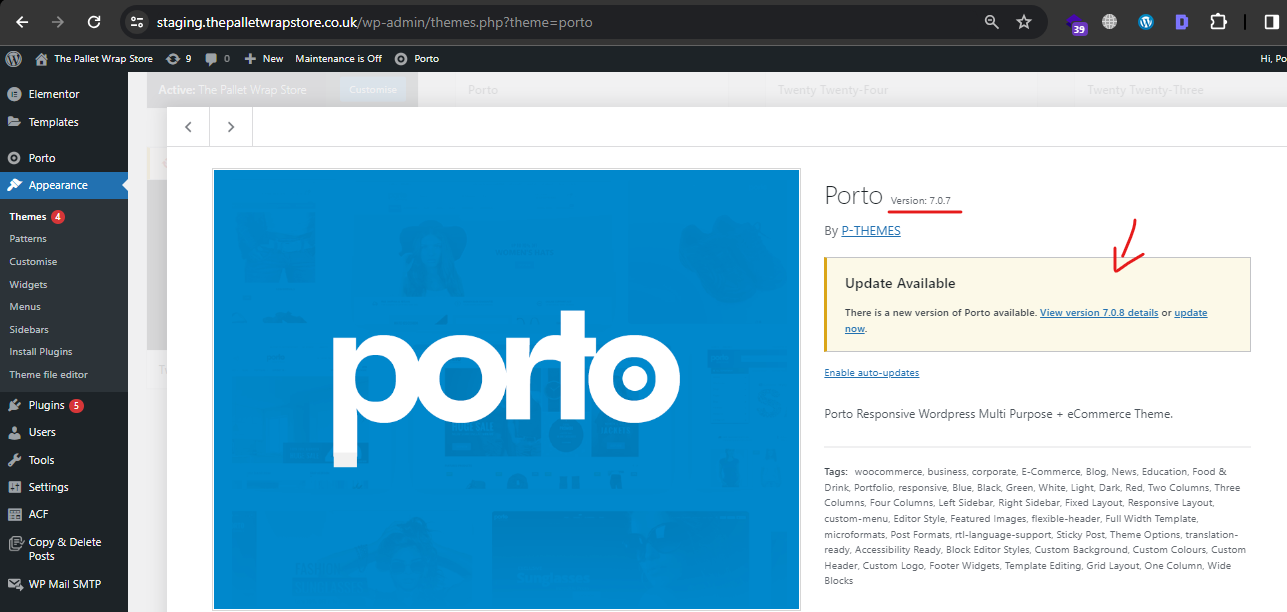
Task: Reload the page with the refresh icon
Action: (94, 21)
